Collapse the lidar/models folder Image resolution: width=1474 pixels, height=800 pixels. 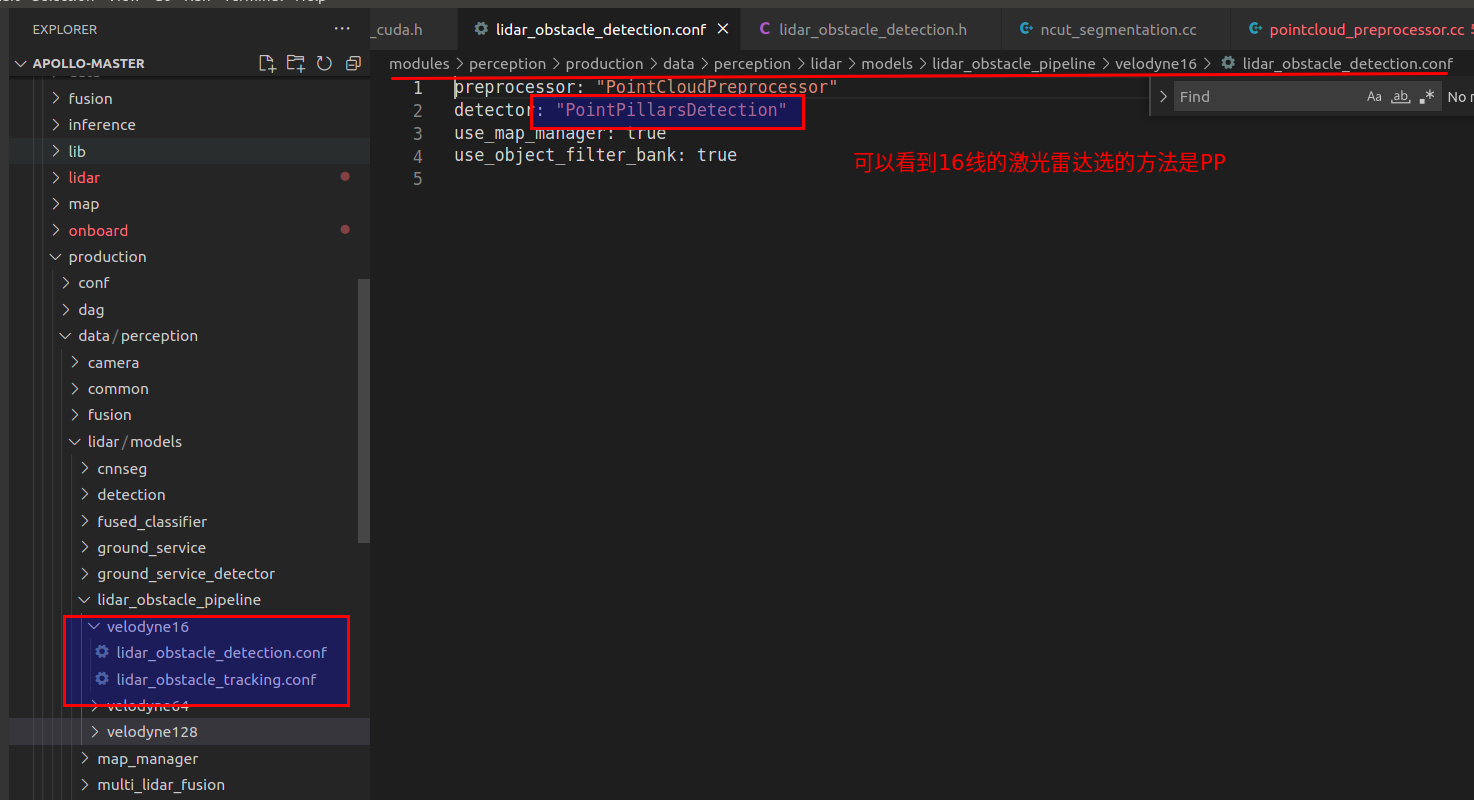tap(190, 442)
